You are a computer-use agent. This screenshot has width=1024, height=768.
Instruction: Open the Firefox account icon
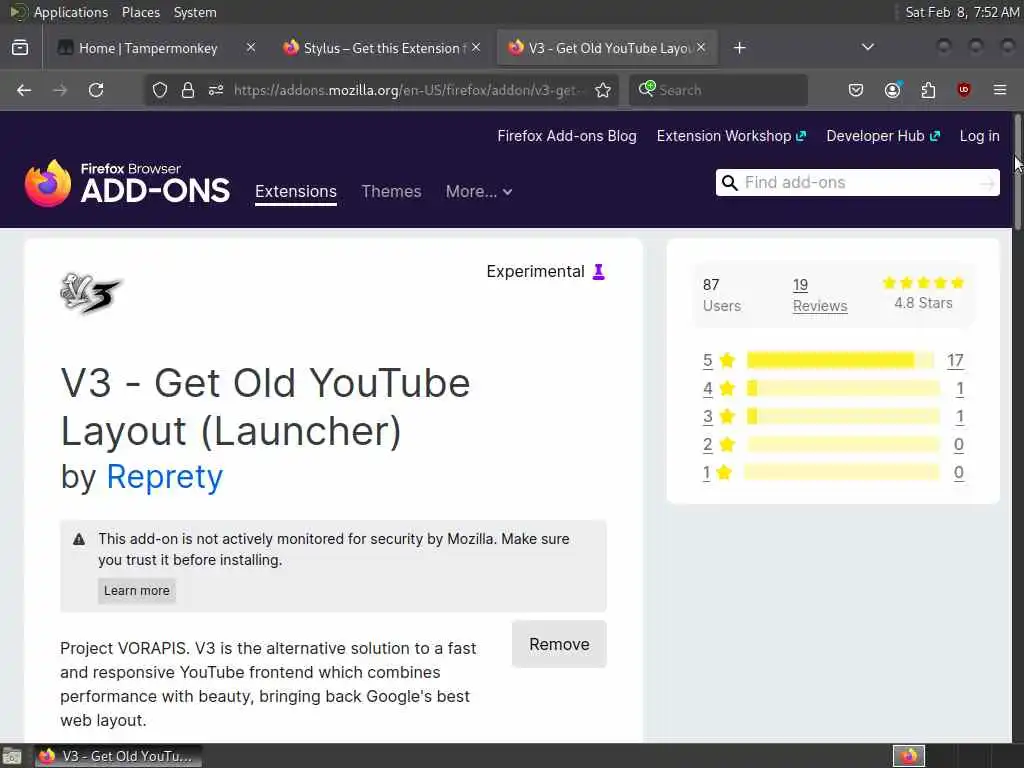point(893,90)
